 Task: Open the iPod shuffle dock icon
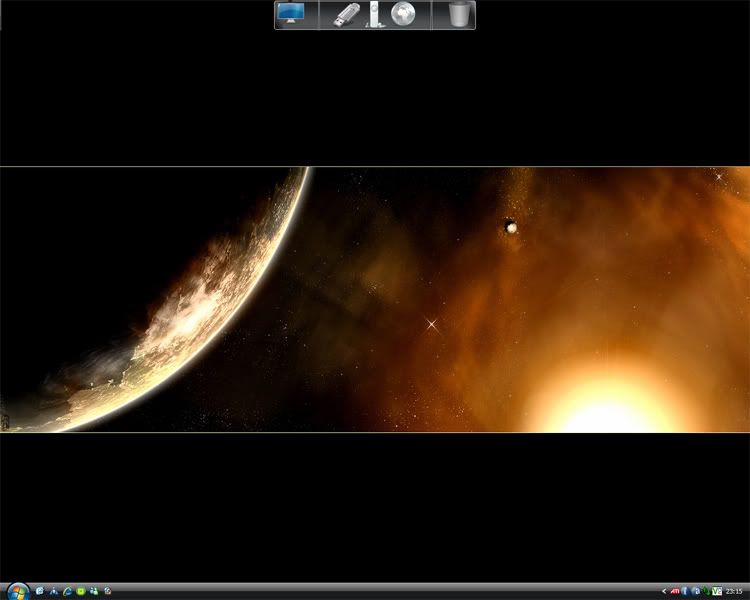click(374, 14)
